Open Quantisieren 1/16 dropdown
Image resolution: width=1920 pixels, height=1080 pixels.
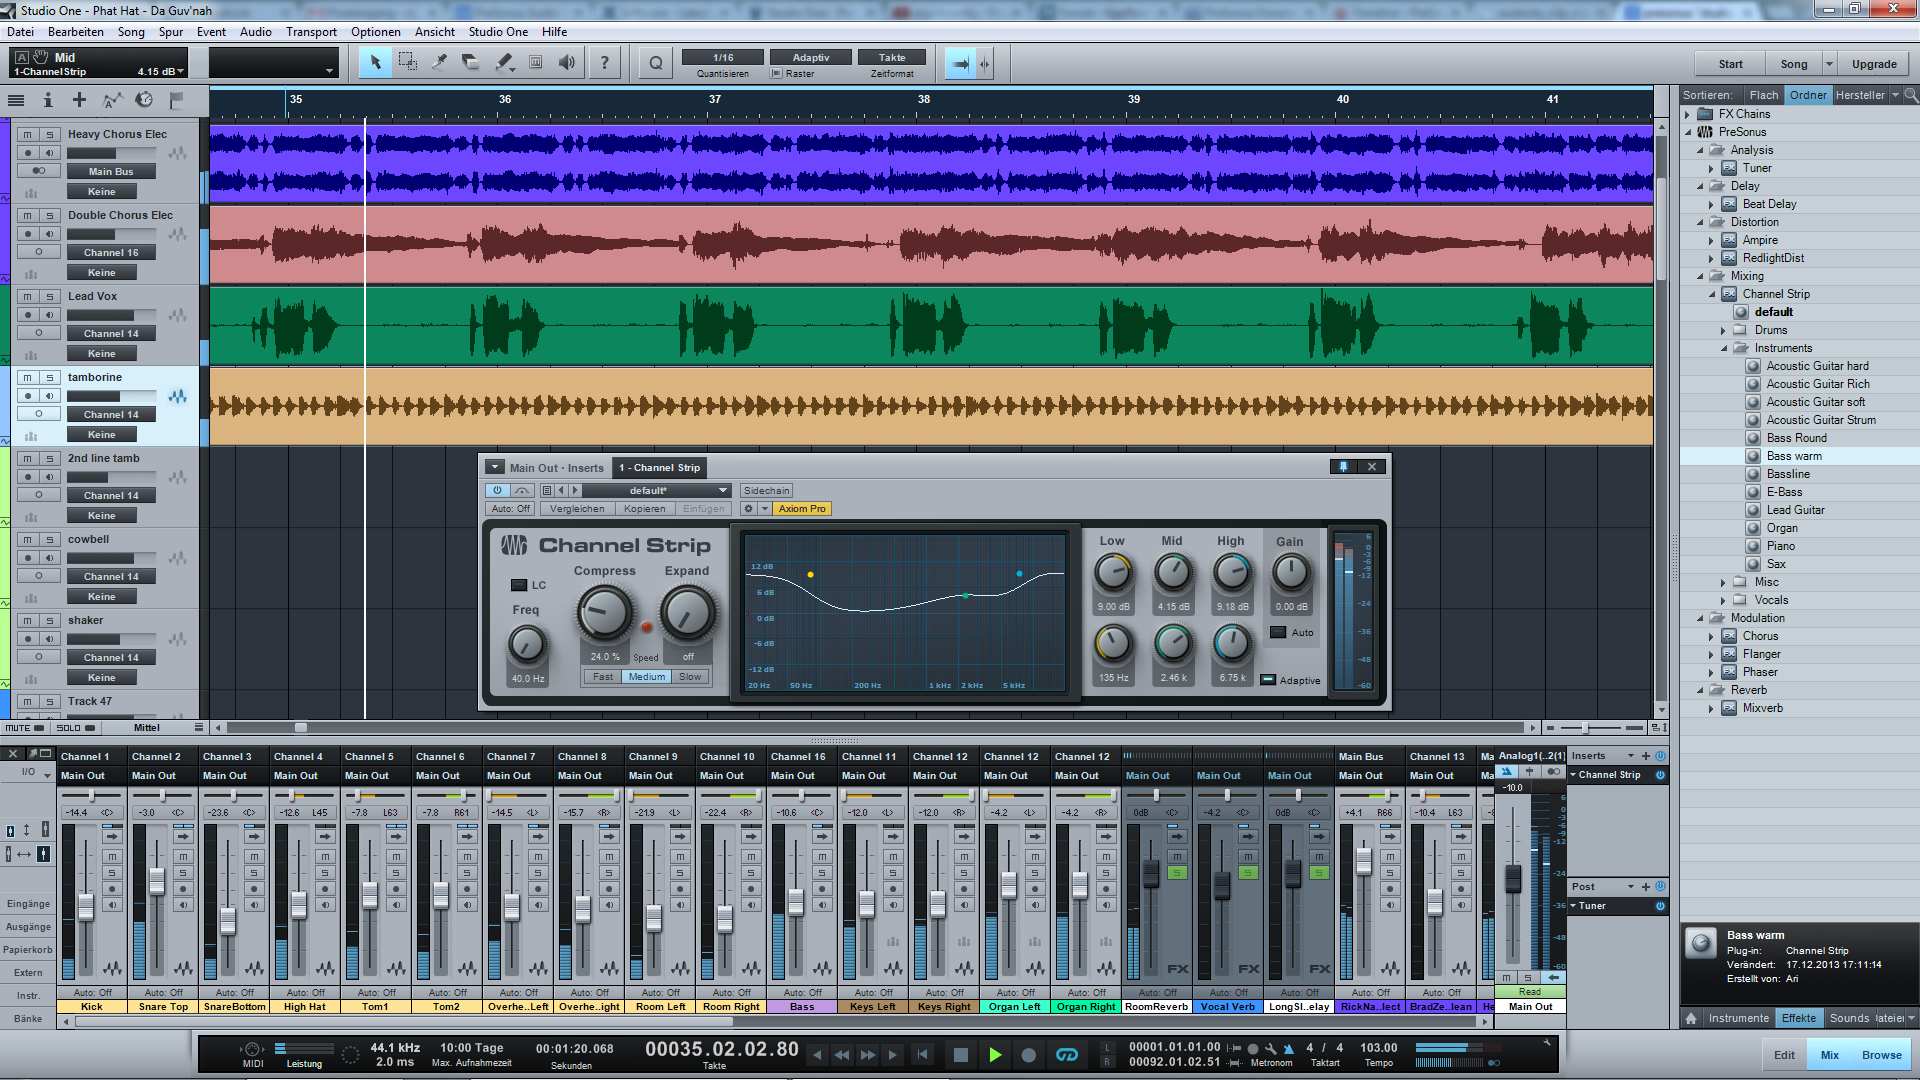[x=723, y=58]
